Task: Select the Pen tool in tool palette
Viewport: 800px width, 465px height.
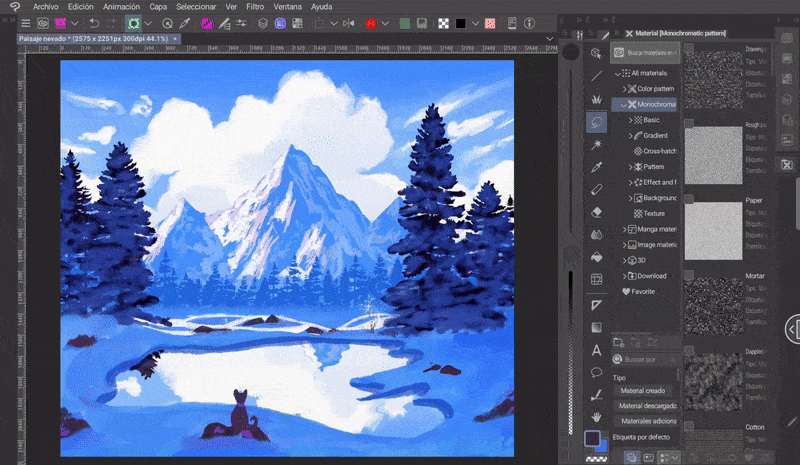Action: pyautogui.click(x=596, y=189)
